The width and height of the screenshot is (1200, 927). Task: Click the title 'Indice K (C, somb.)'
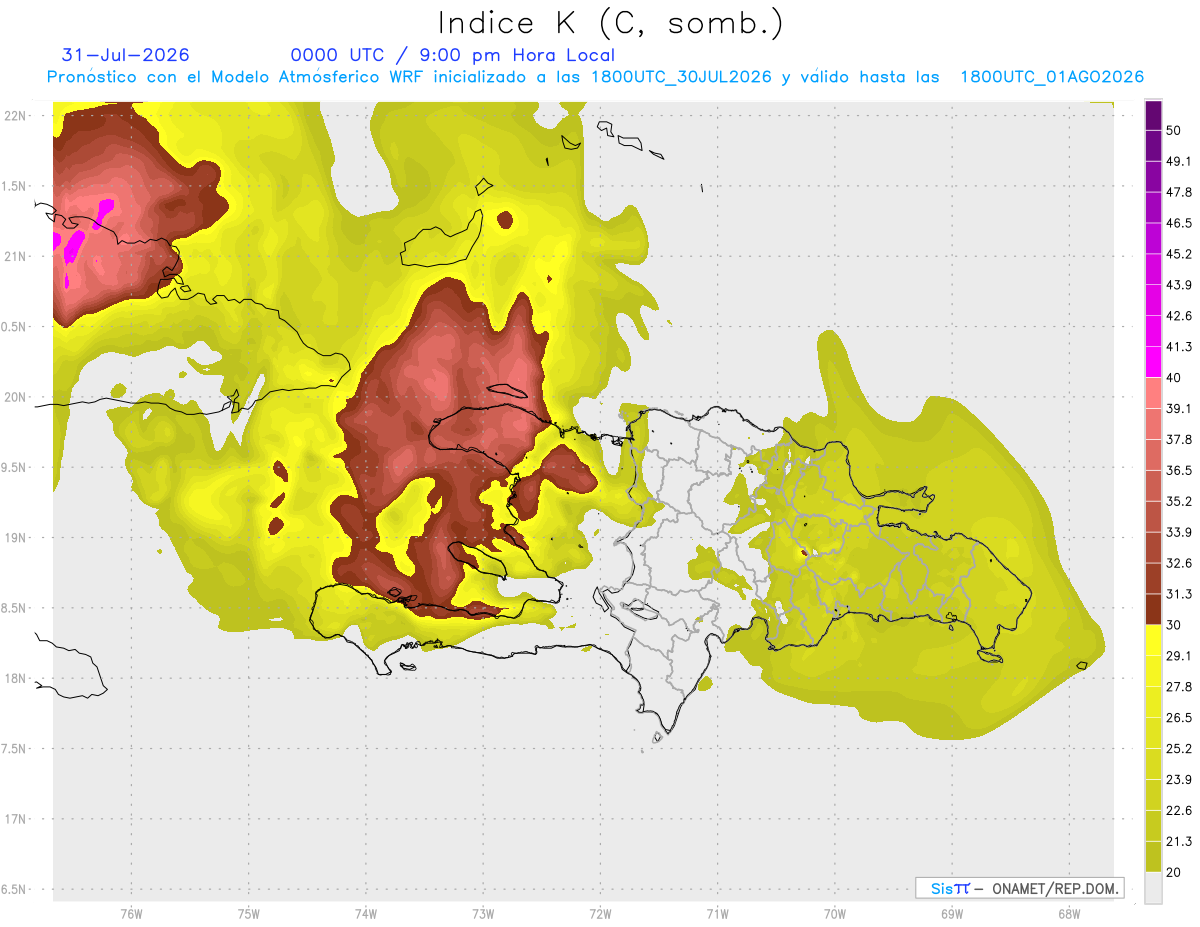pos(609,24)
